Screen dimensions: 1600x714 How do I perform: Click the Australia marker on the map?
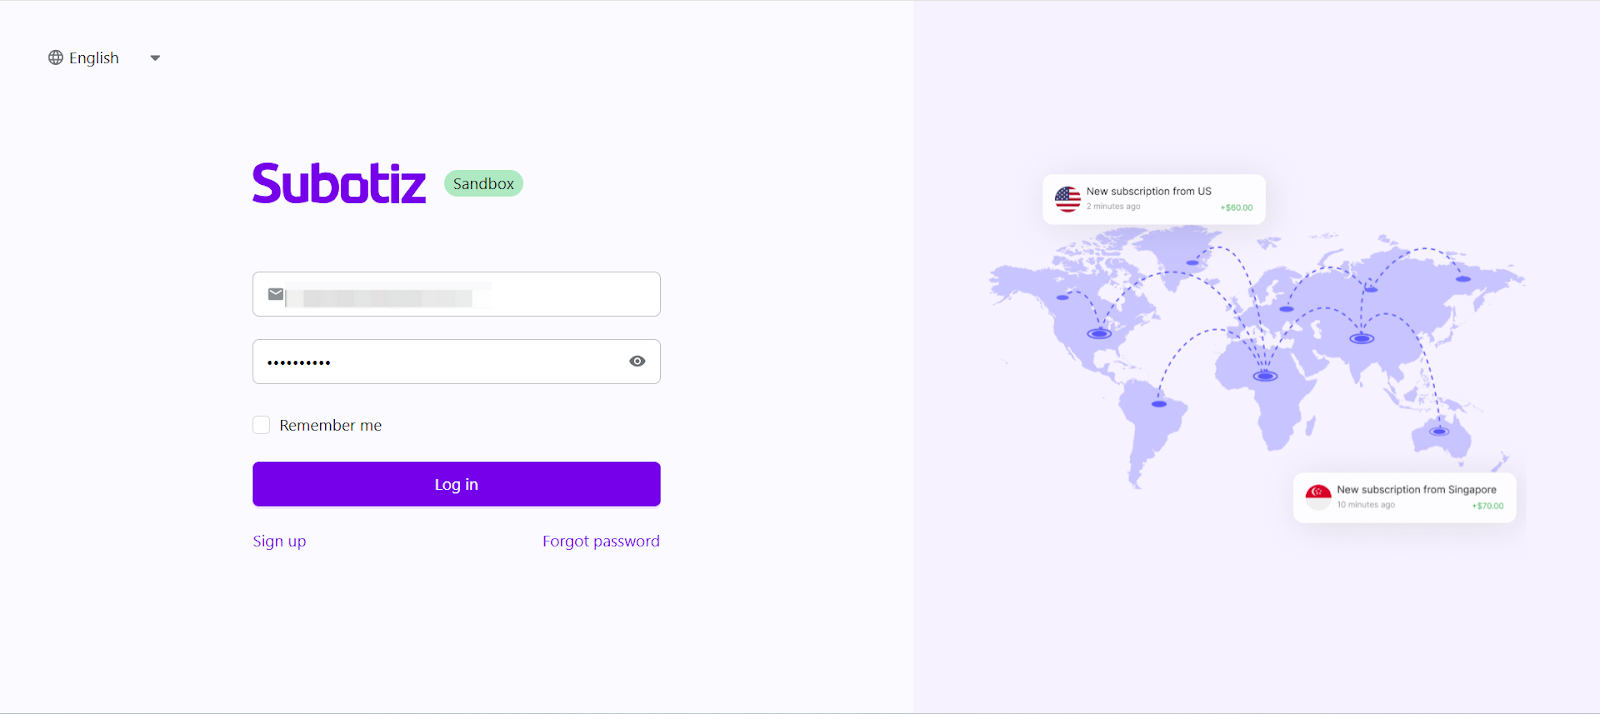tap(1439, 432)
